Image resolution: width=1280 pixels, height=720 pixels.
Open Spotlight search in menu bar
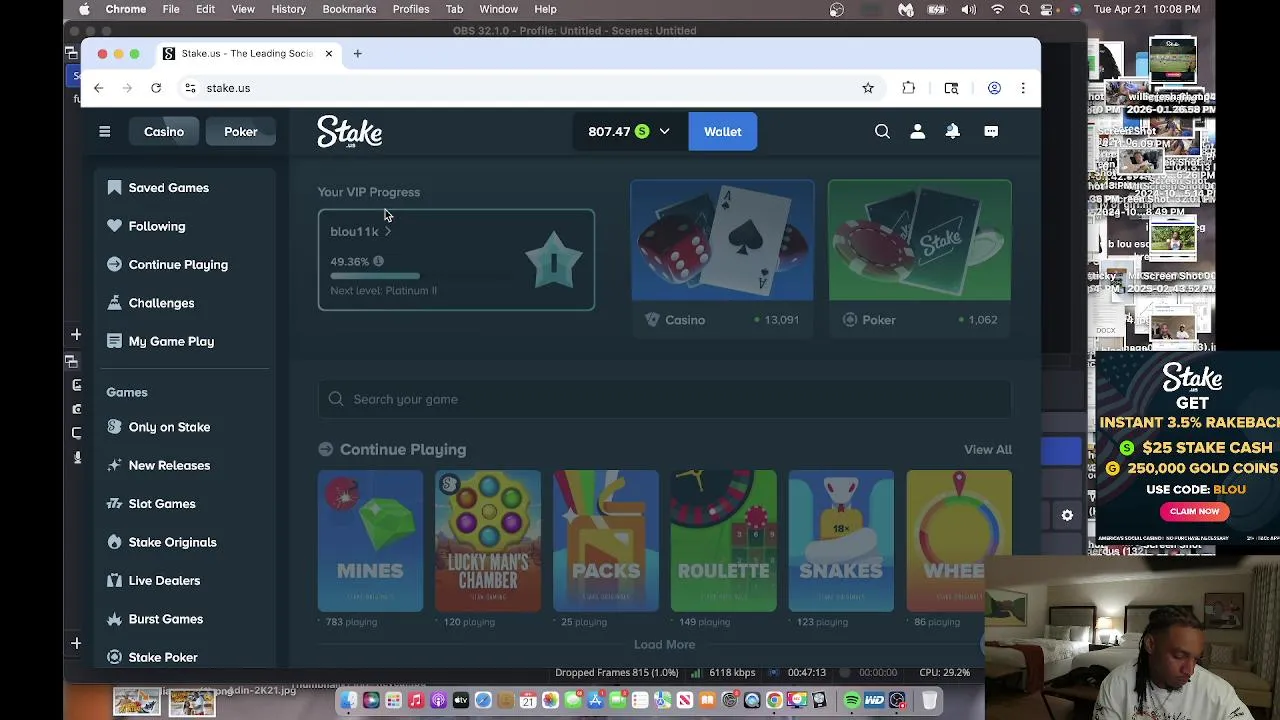(x=1024, y=9)
